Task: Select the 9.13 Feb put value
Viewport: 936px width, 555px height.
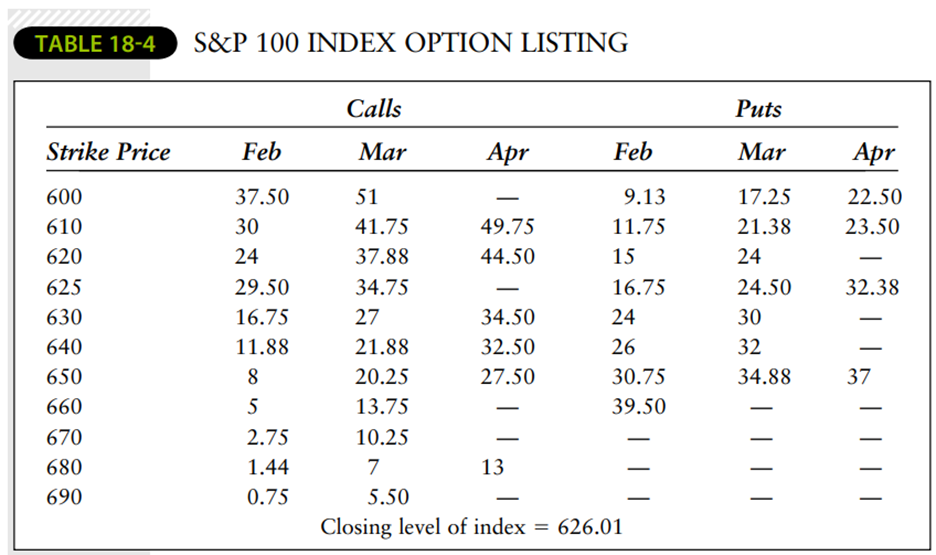Action: (644, 197)
